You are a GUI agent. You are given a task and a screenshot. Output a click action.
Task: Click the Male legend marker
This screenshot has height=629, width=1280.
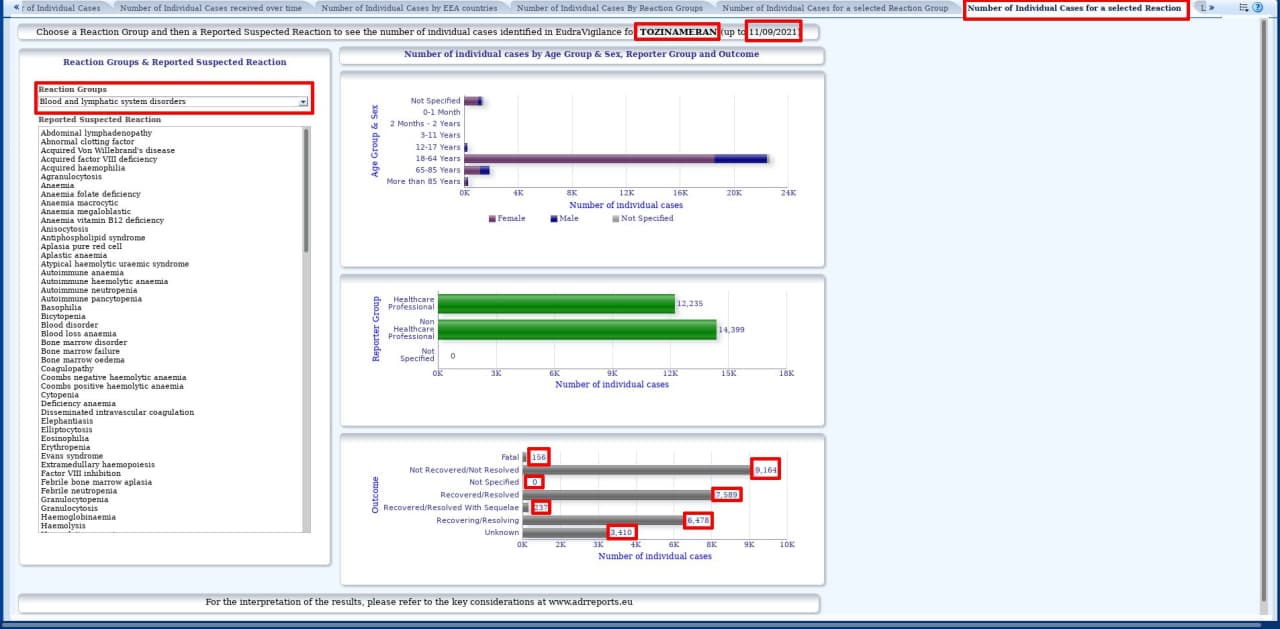pyautogui.click(x=553, y=218)
